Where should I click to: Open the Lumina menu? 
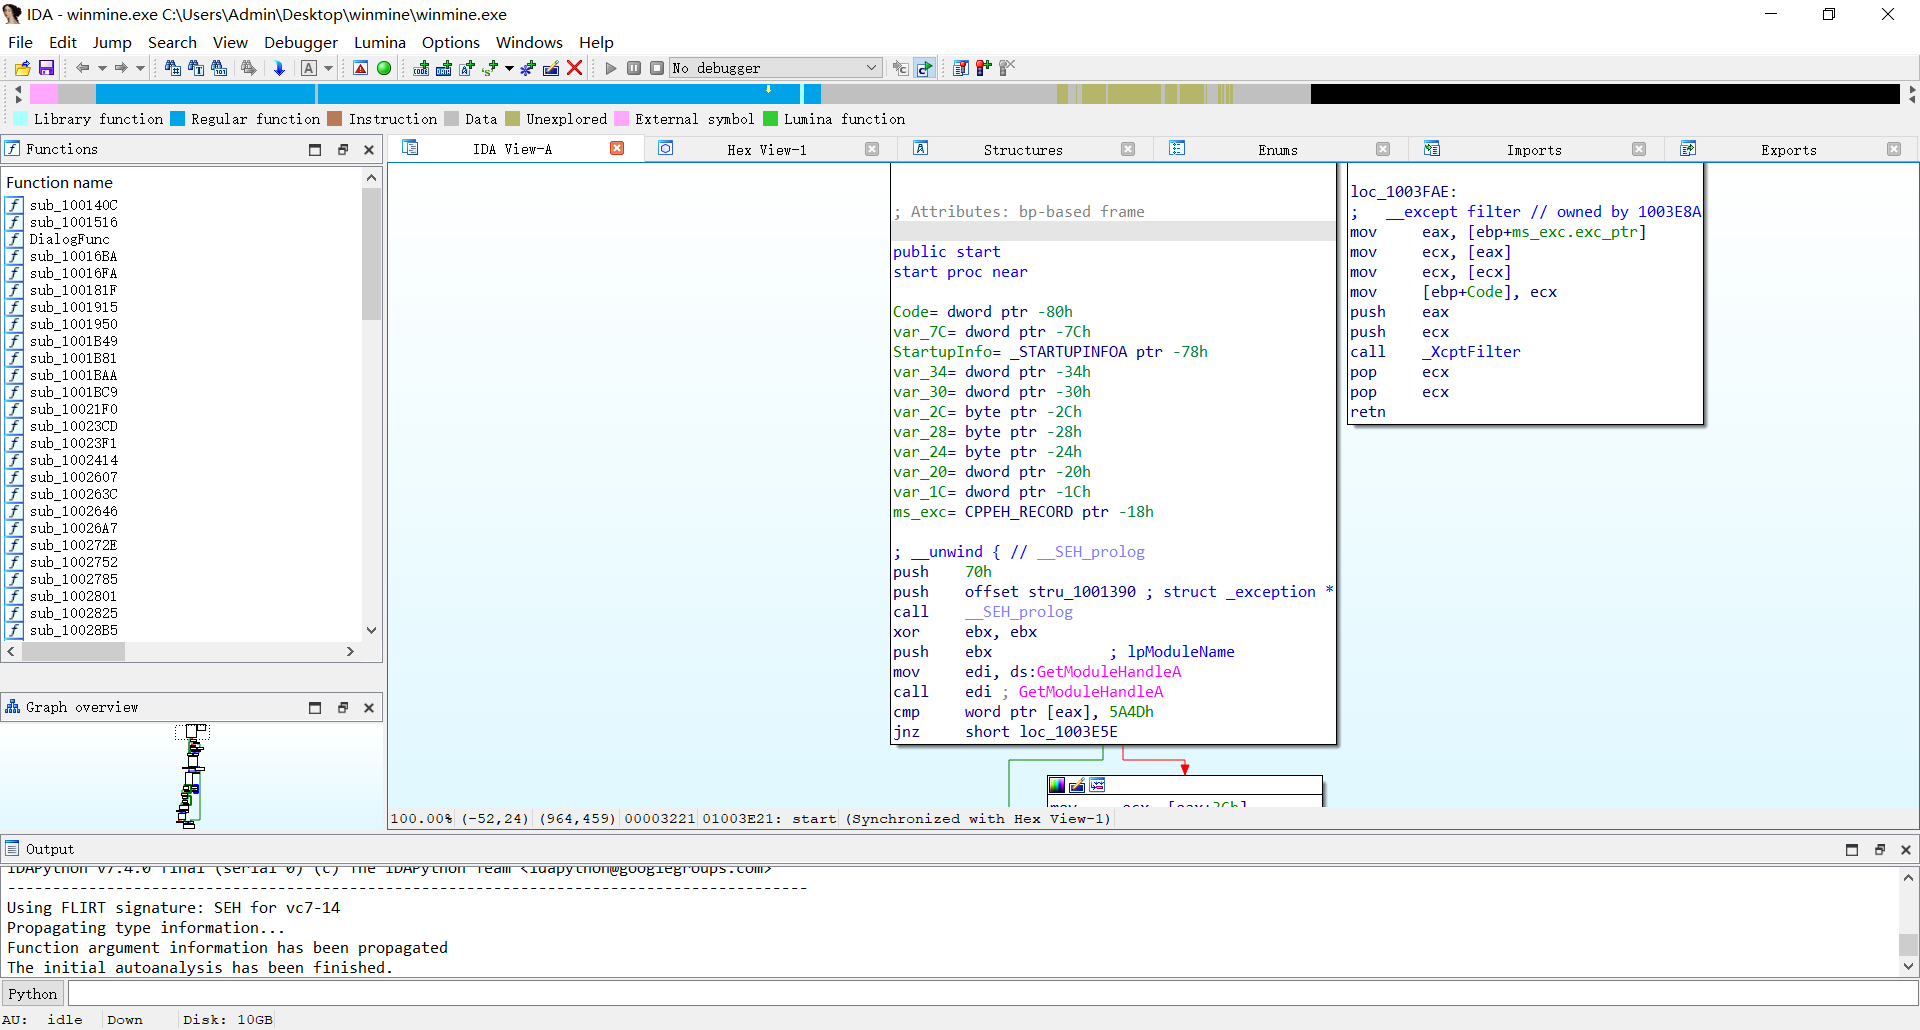pyautogui.click(x=380, y=42)
